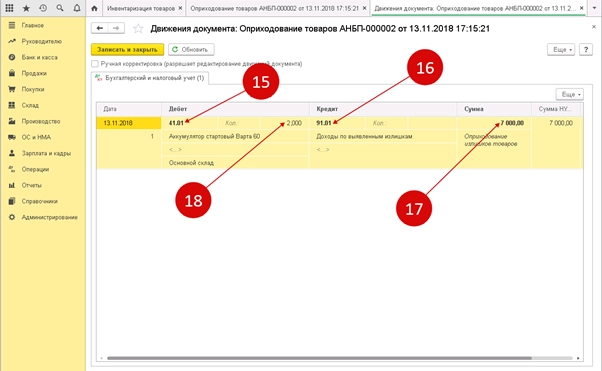
Task: Open Администрирование menu item
Action: click(x=50, y=217)
